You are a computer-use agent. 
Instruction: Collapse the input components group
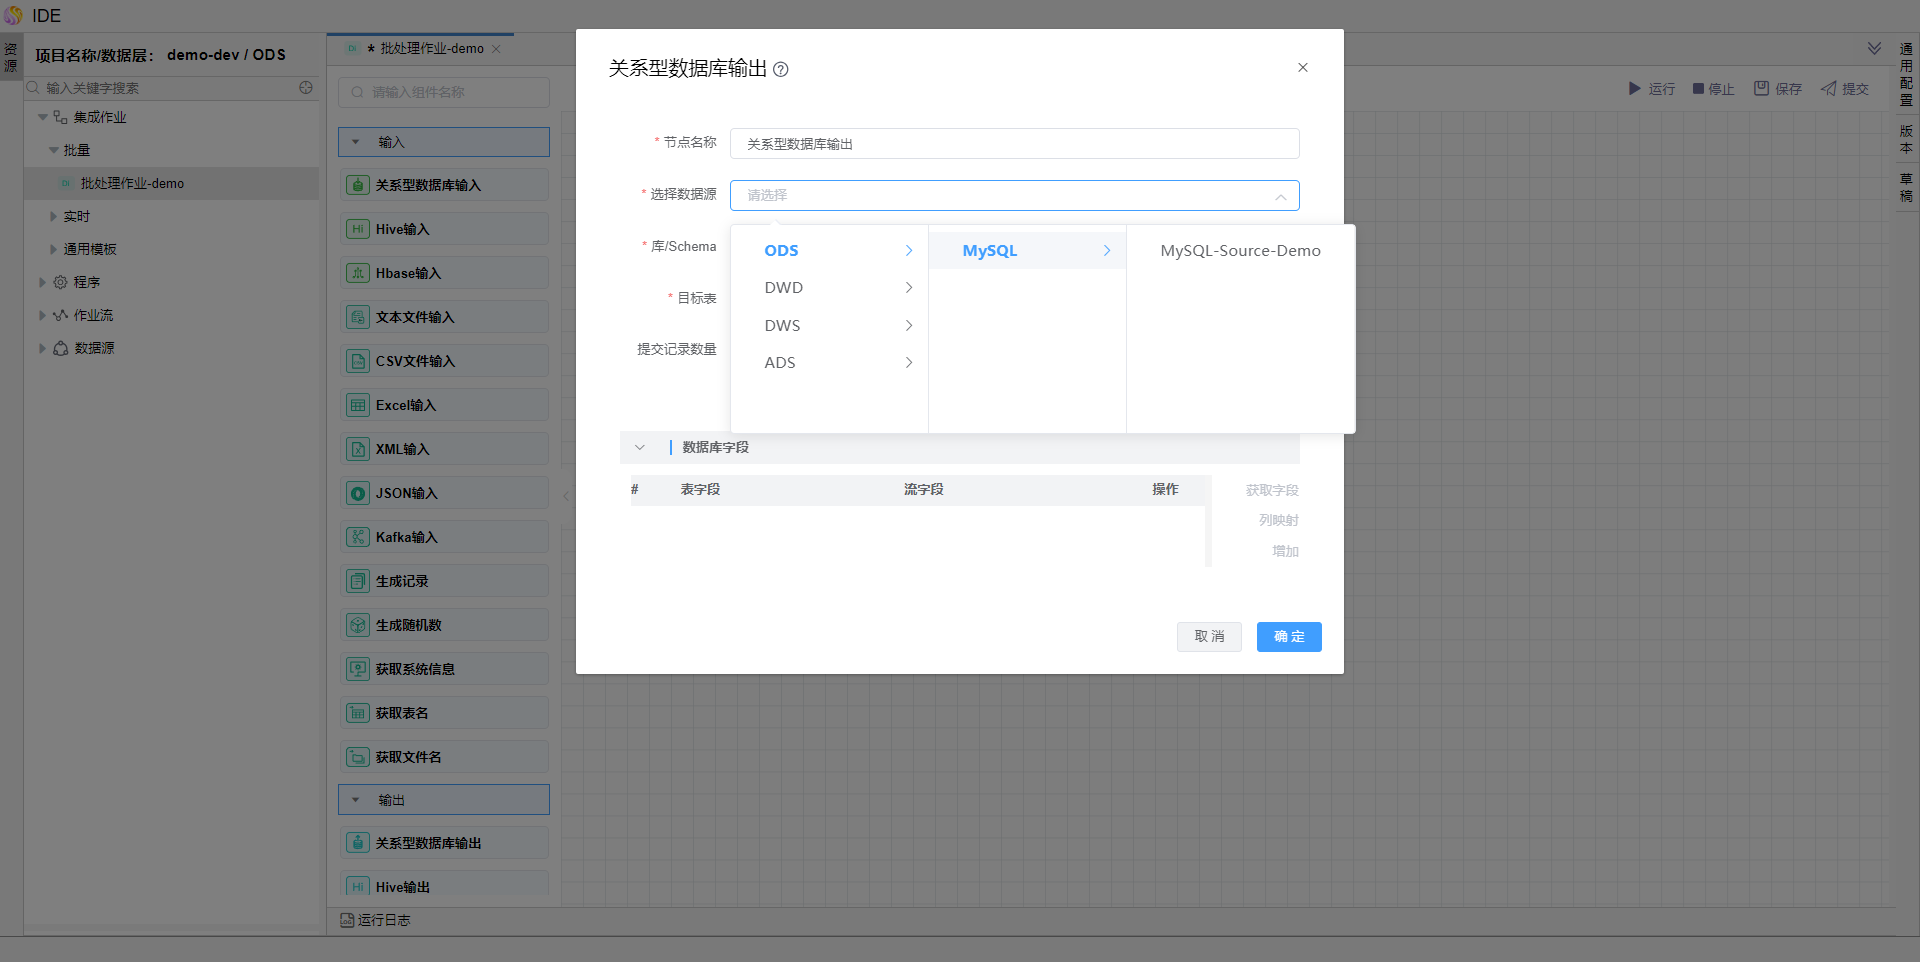coord(356,142)
